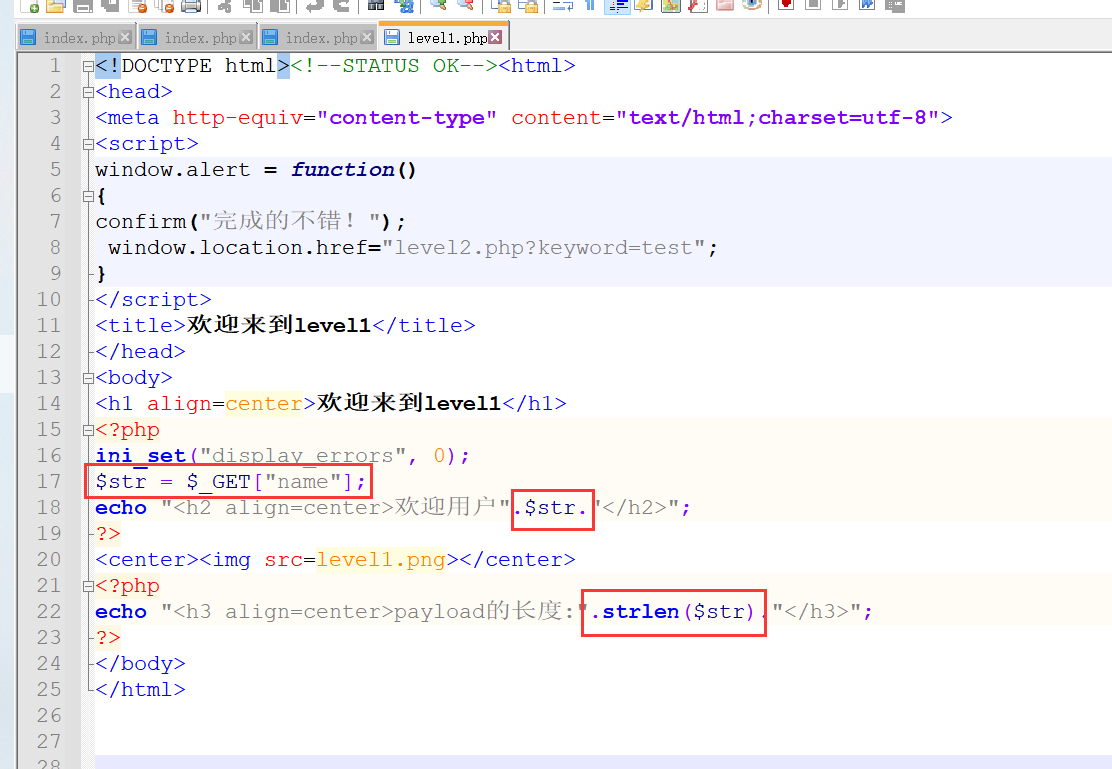Open the Replace dialog icon
Viewport: 1112px width, 769px height.
(405, 8)
